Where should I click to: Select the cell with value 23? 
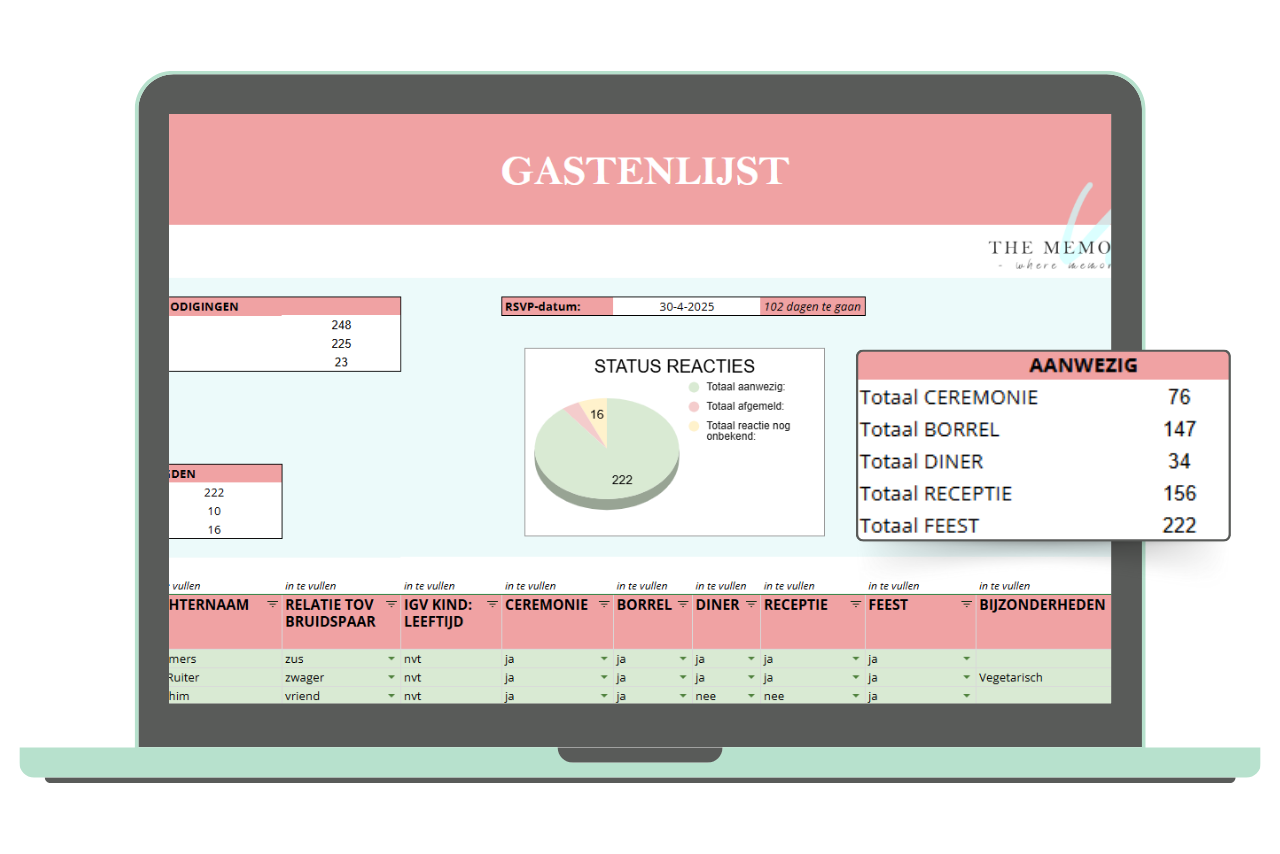point(341,362)
